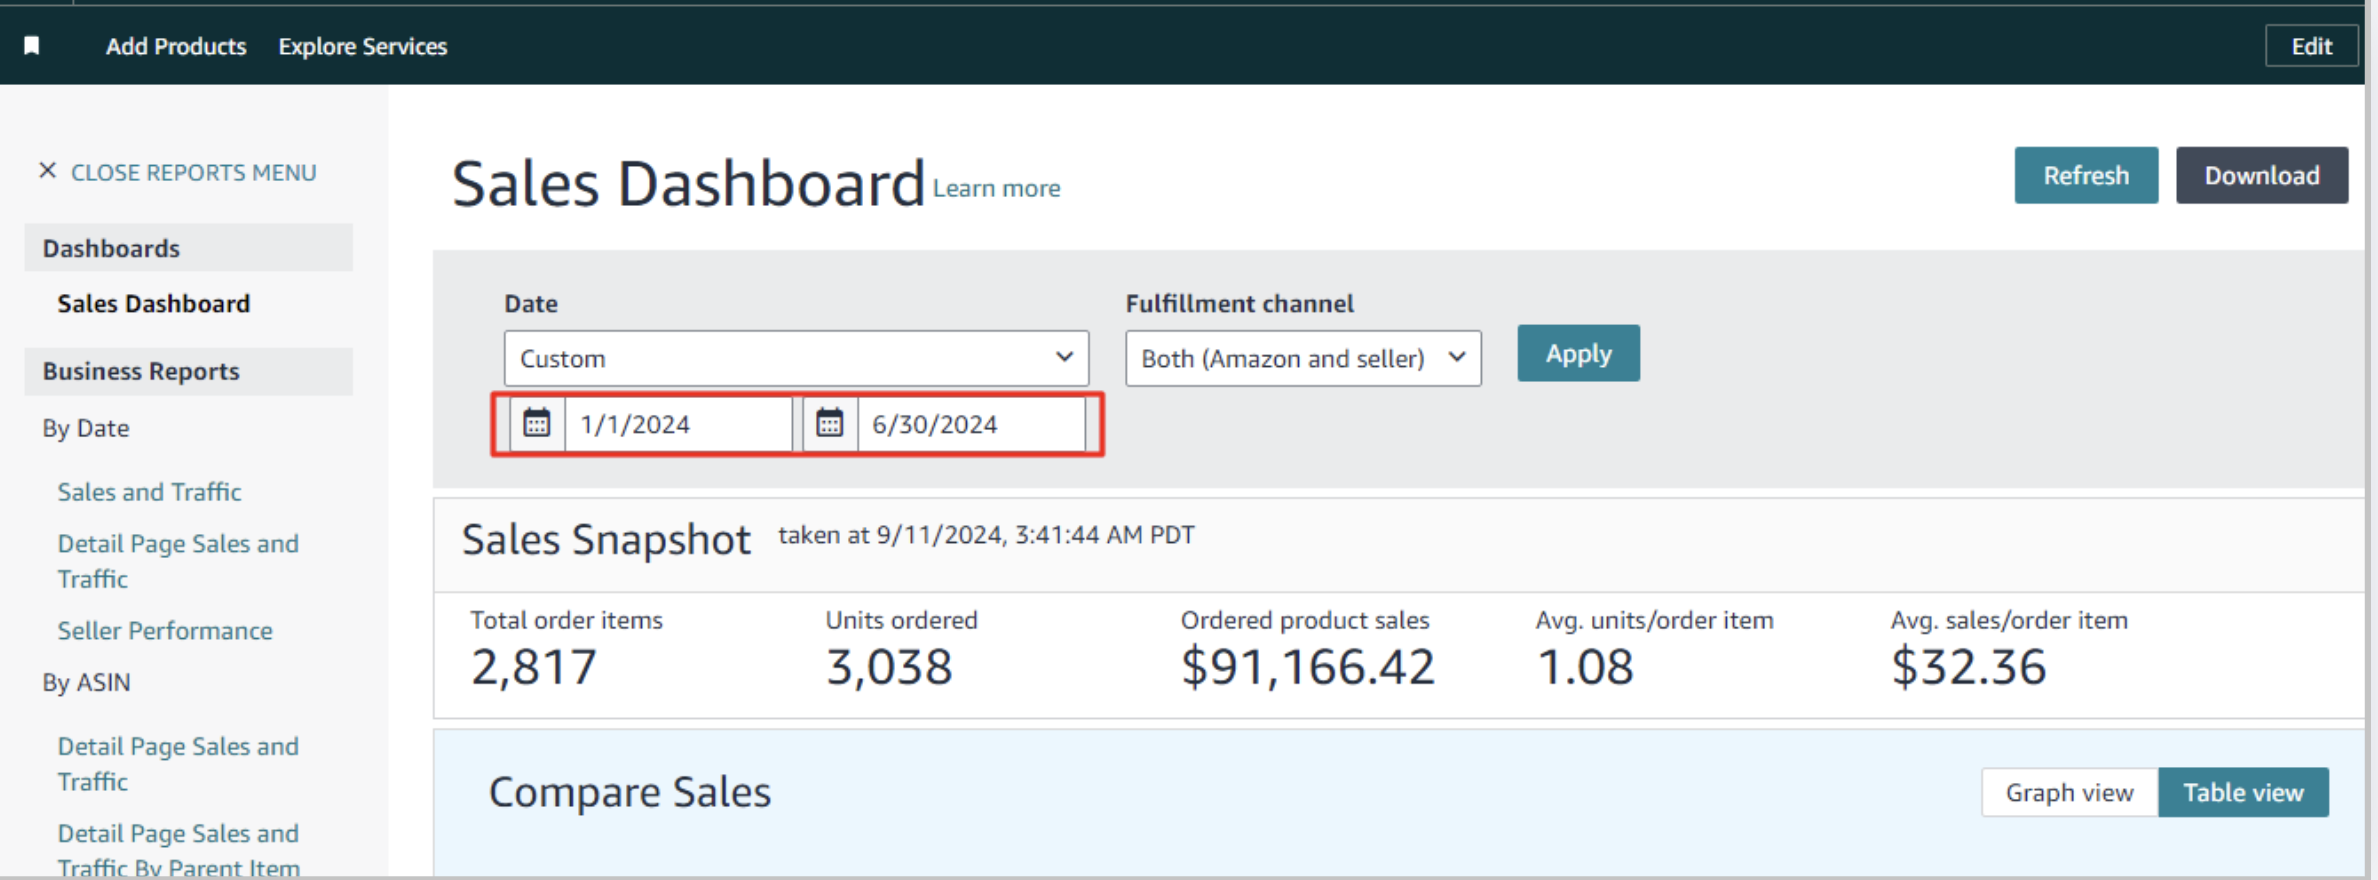Click the bookmark icon in top bar
Viewport: 2378px width, 880px height.
(32, 46)
